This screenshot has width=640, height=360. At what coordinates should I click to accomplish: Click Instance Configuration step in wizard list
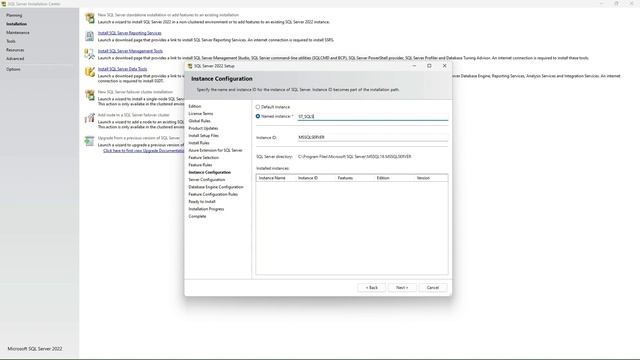coord(210,172)
